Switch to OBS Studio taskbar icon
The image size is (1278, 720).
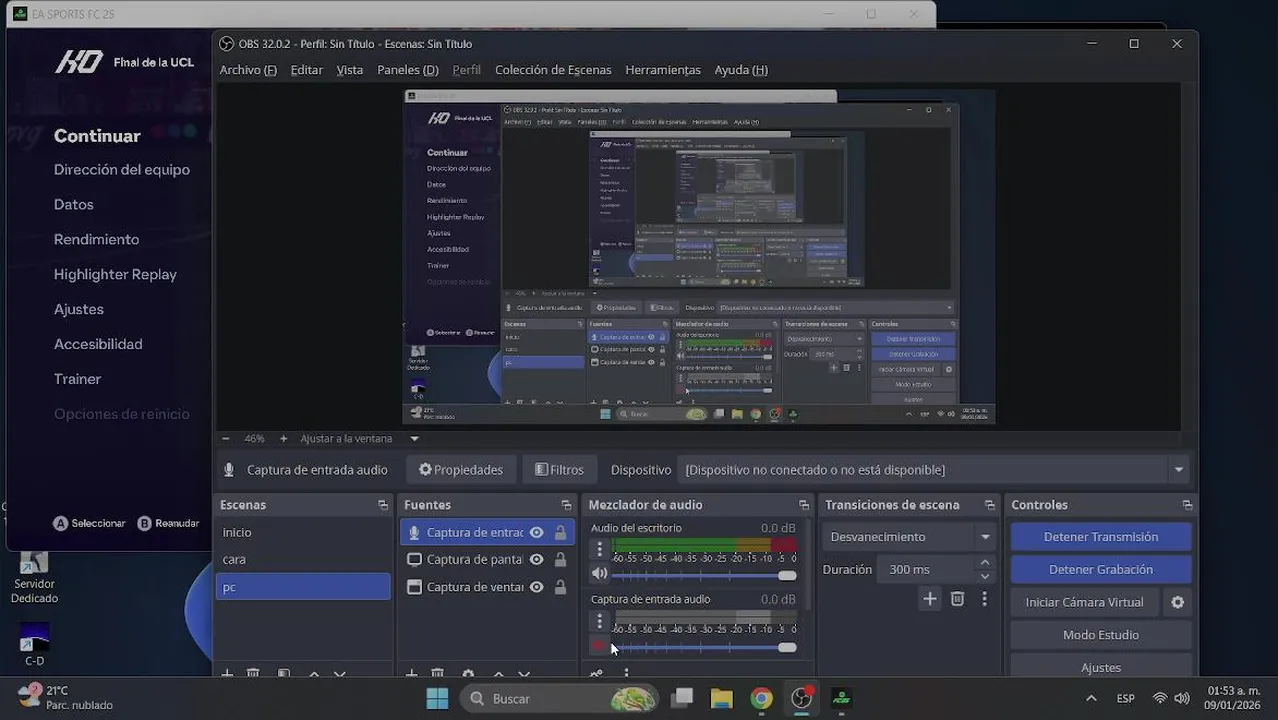tap(801, 698)
